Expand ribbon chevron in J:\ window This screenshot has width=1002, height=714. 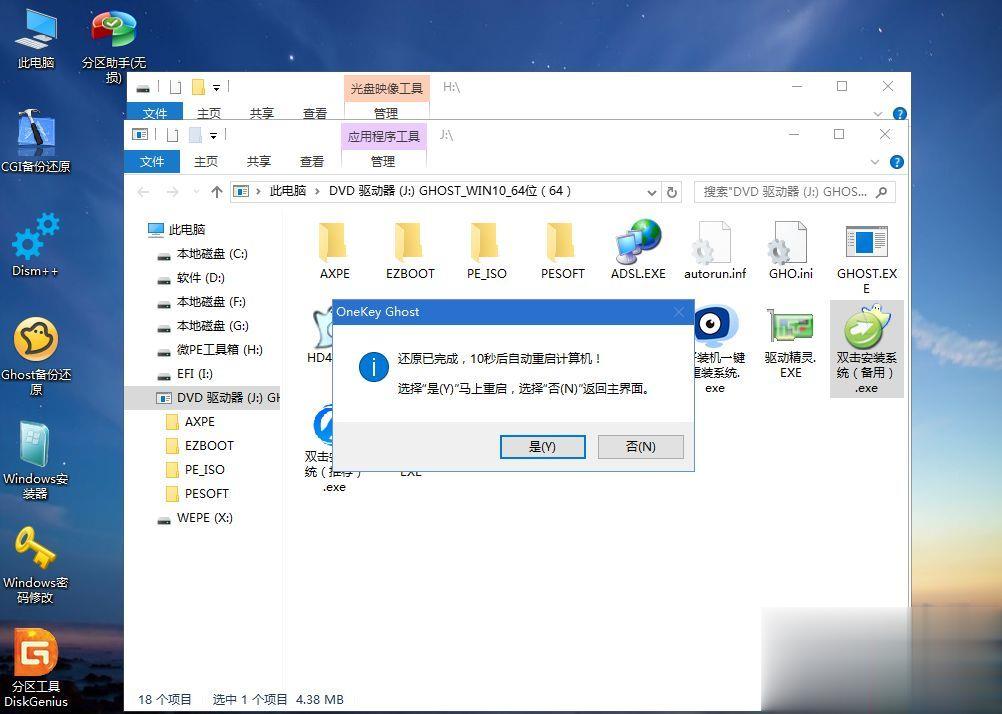coord(875,162)
